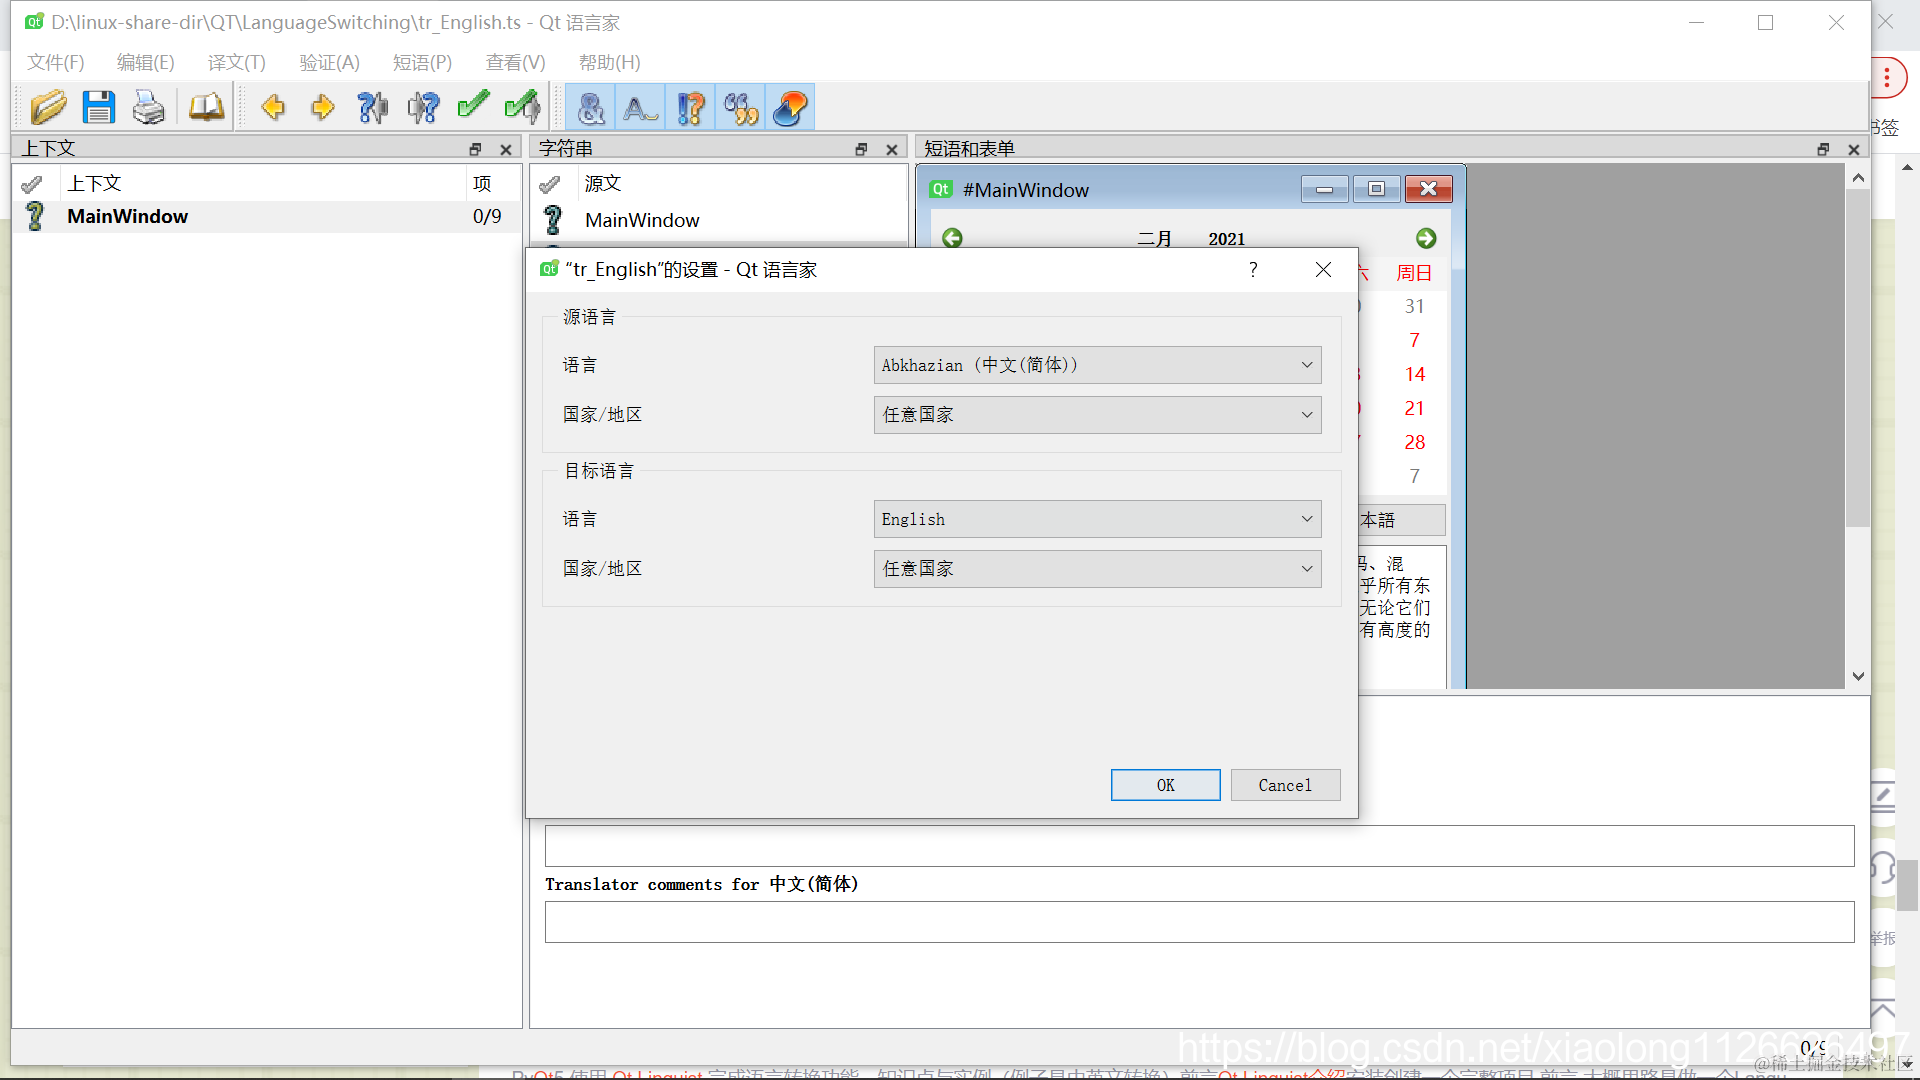Float the 字符串 dock panel
The height and width of the screenshot is (1080, 1920).
pos(861,149)
